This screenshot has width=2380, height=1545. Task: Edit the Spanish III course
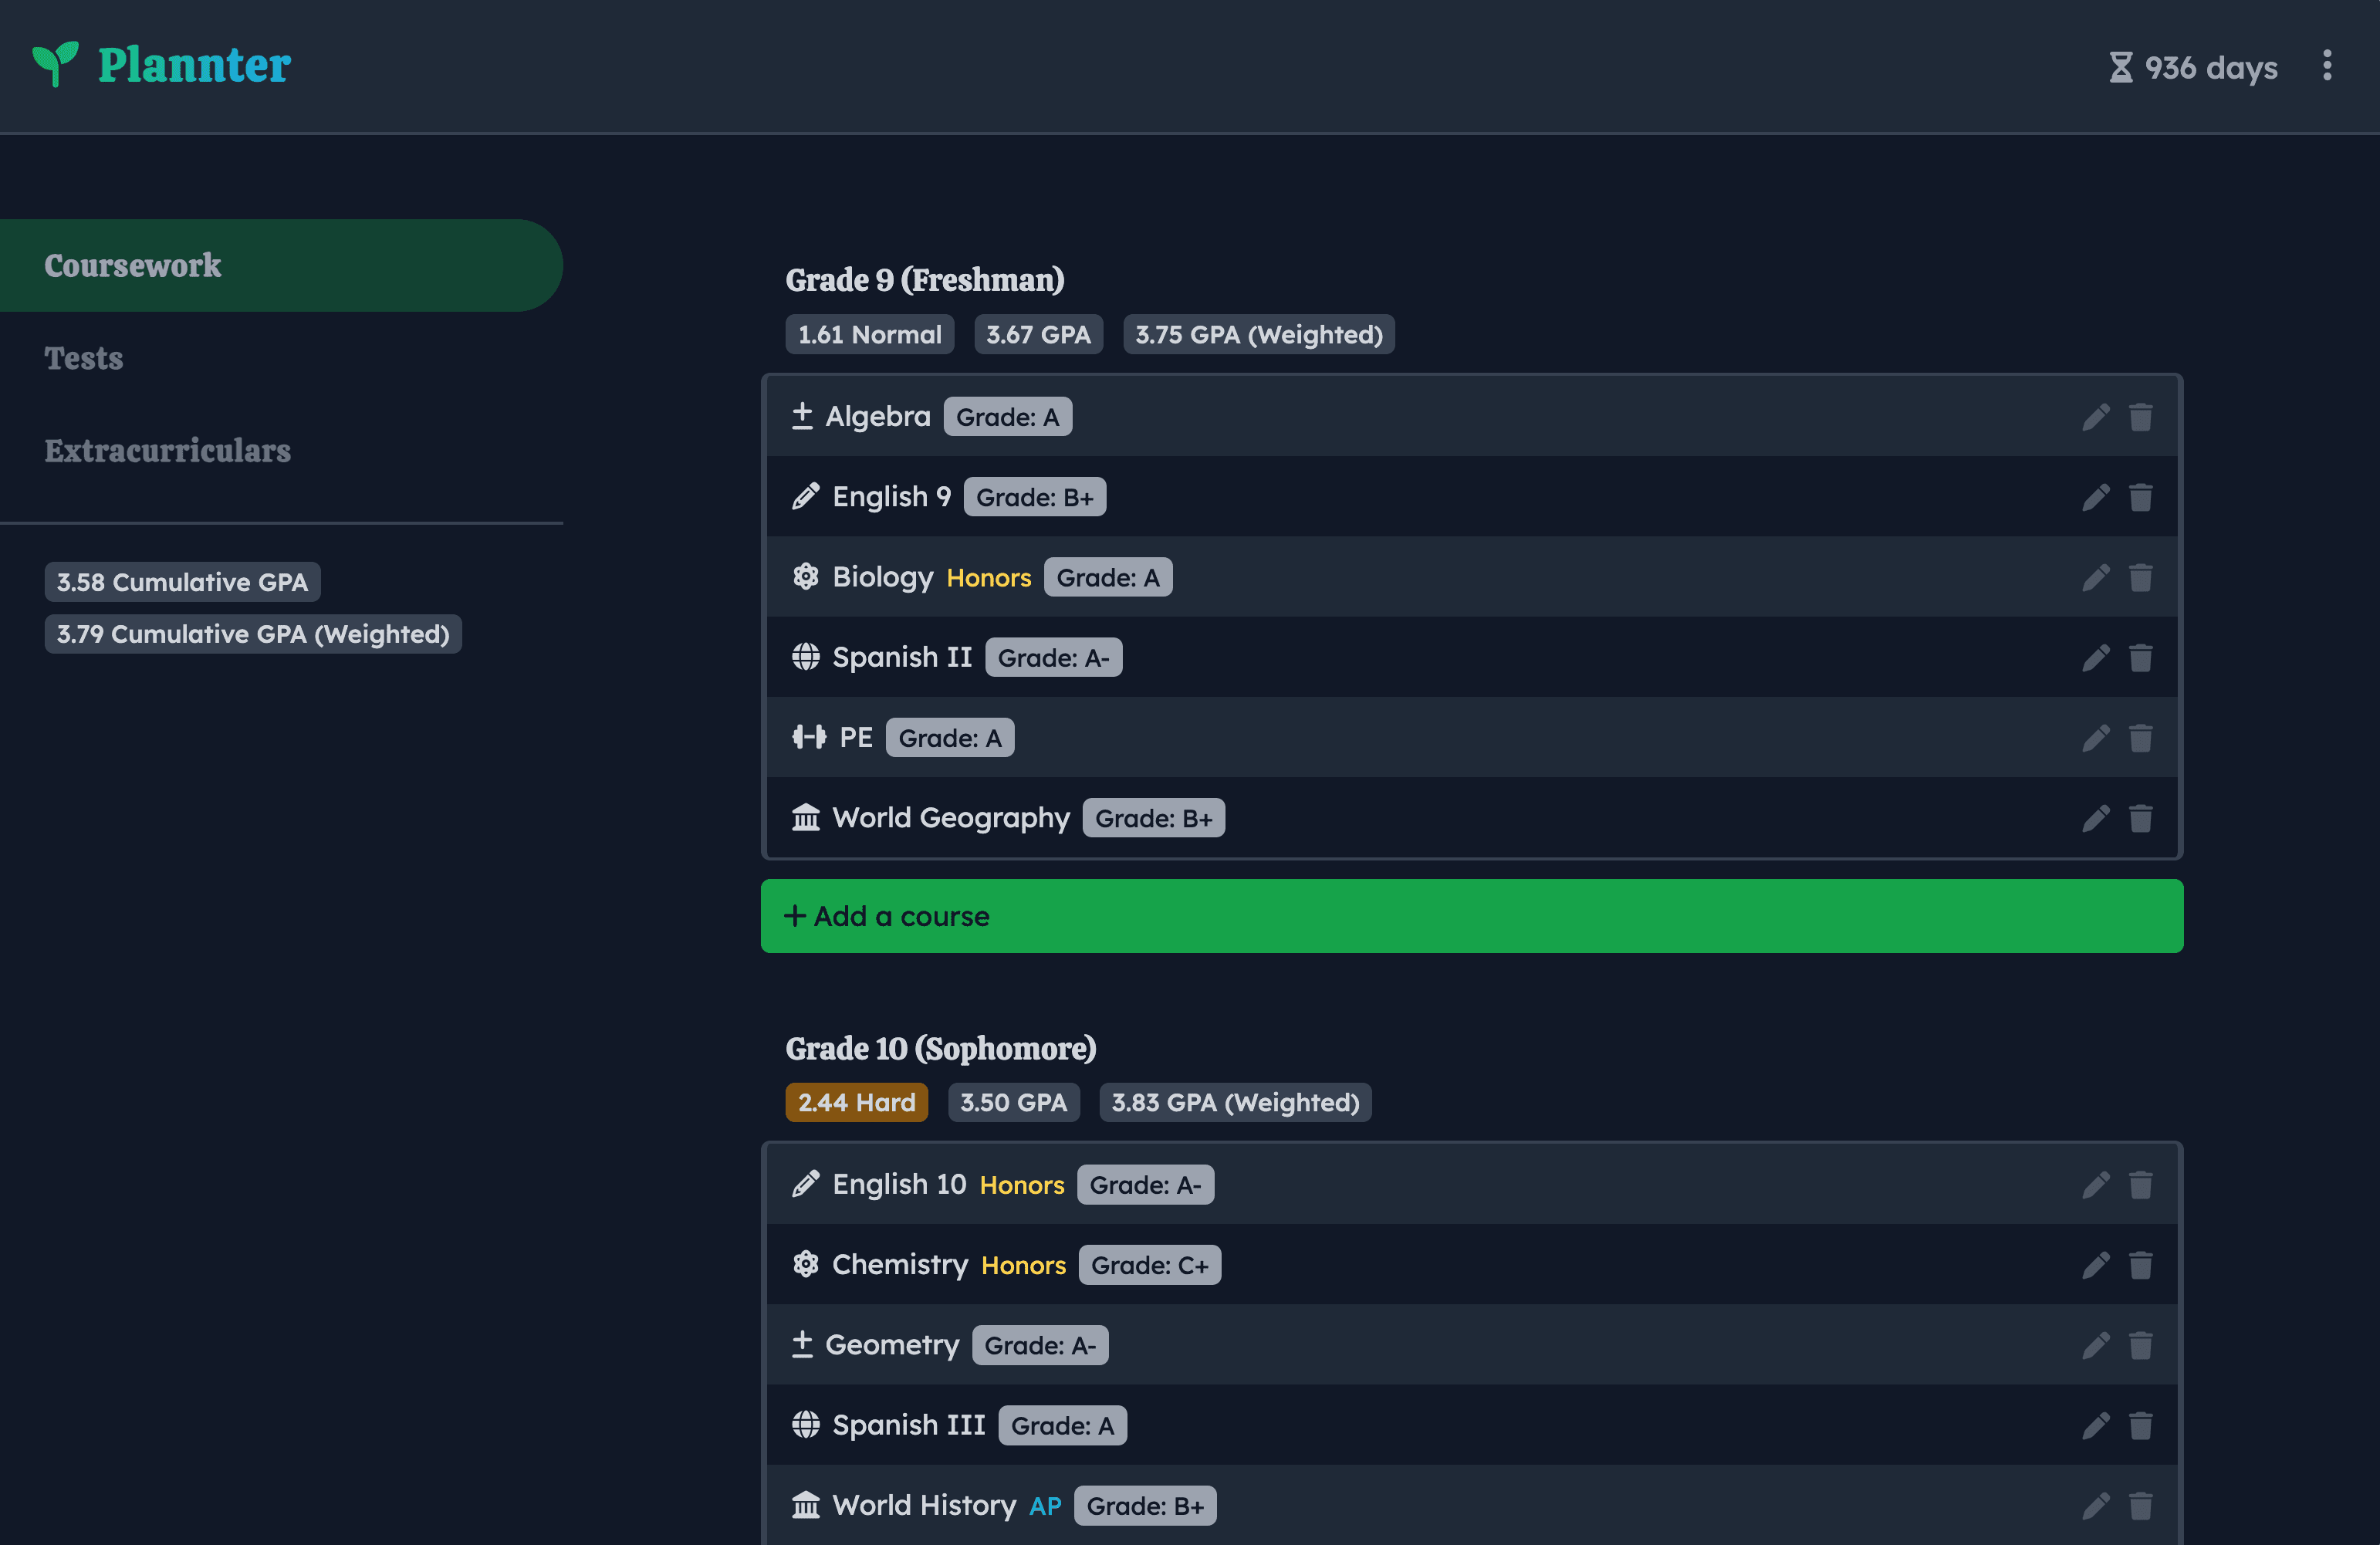click(2095, 1426)
